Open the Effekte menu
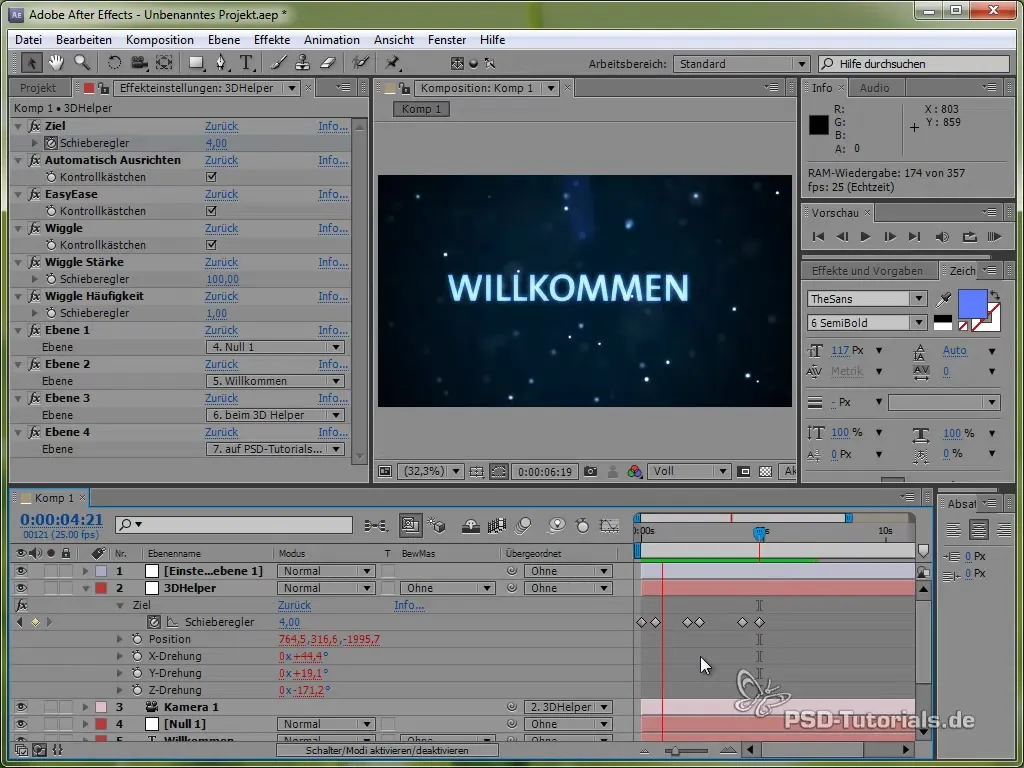The image size is (1024, 768). click(272, 40)
